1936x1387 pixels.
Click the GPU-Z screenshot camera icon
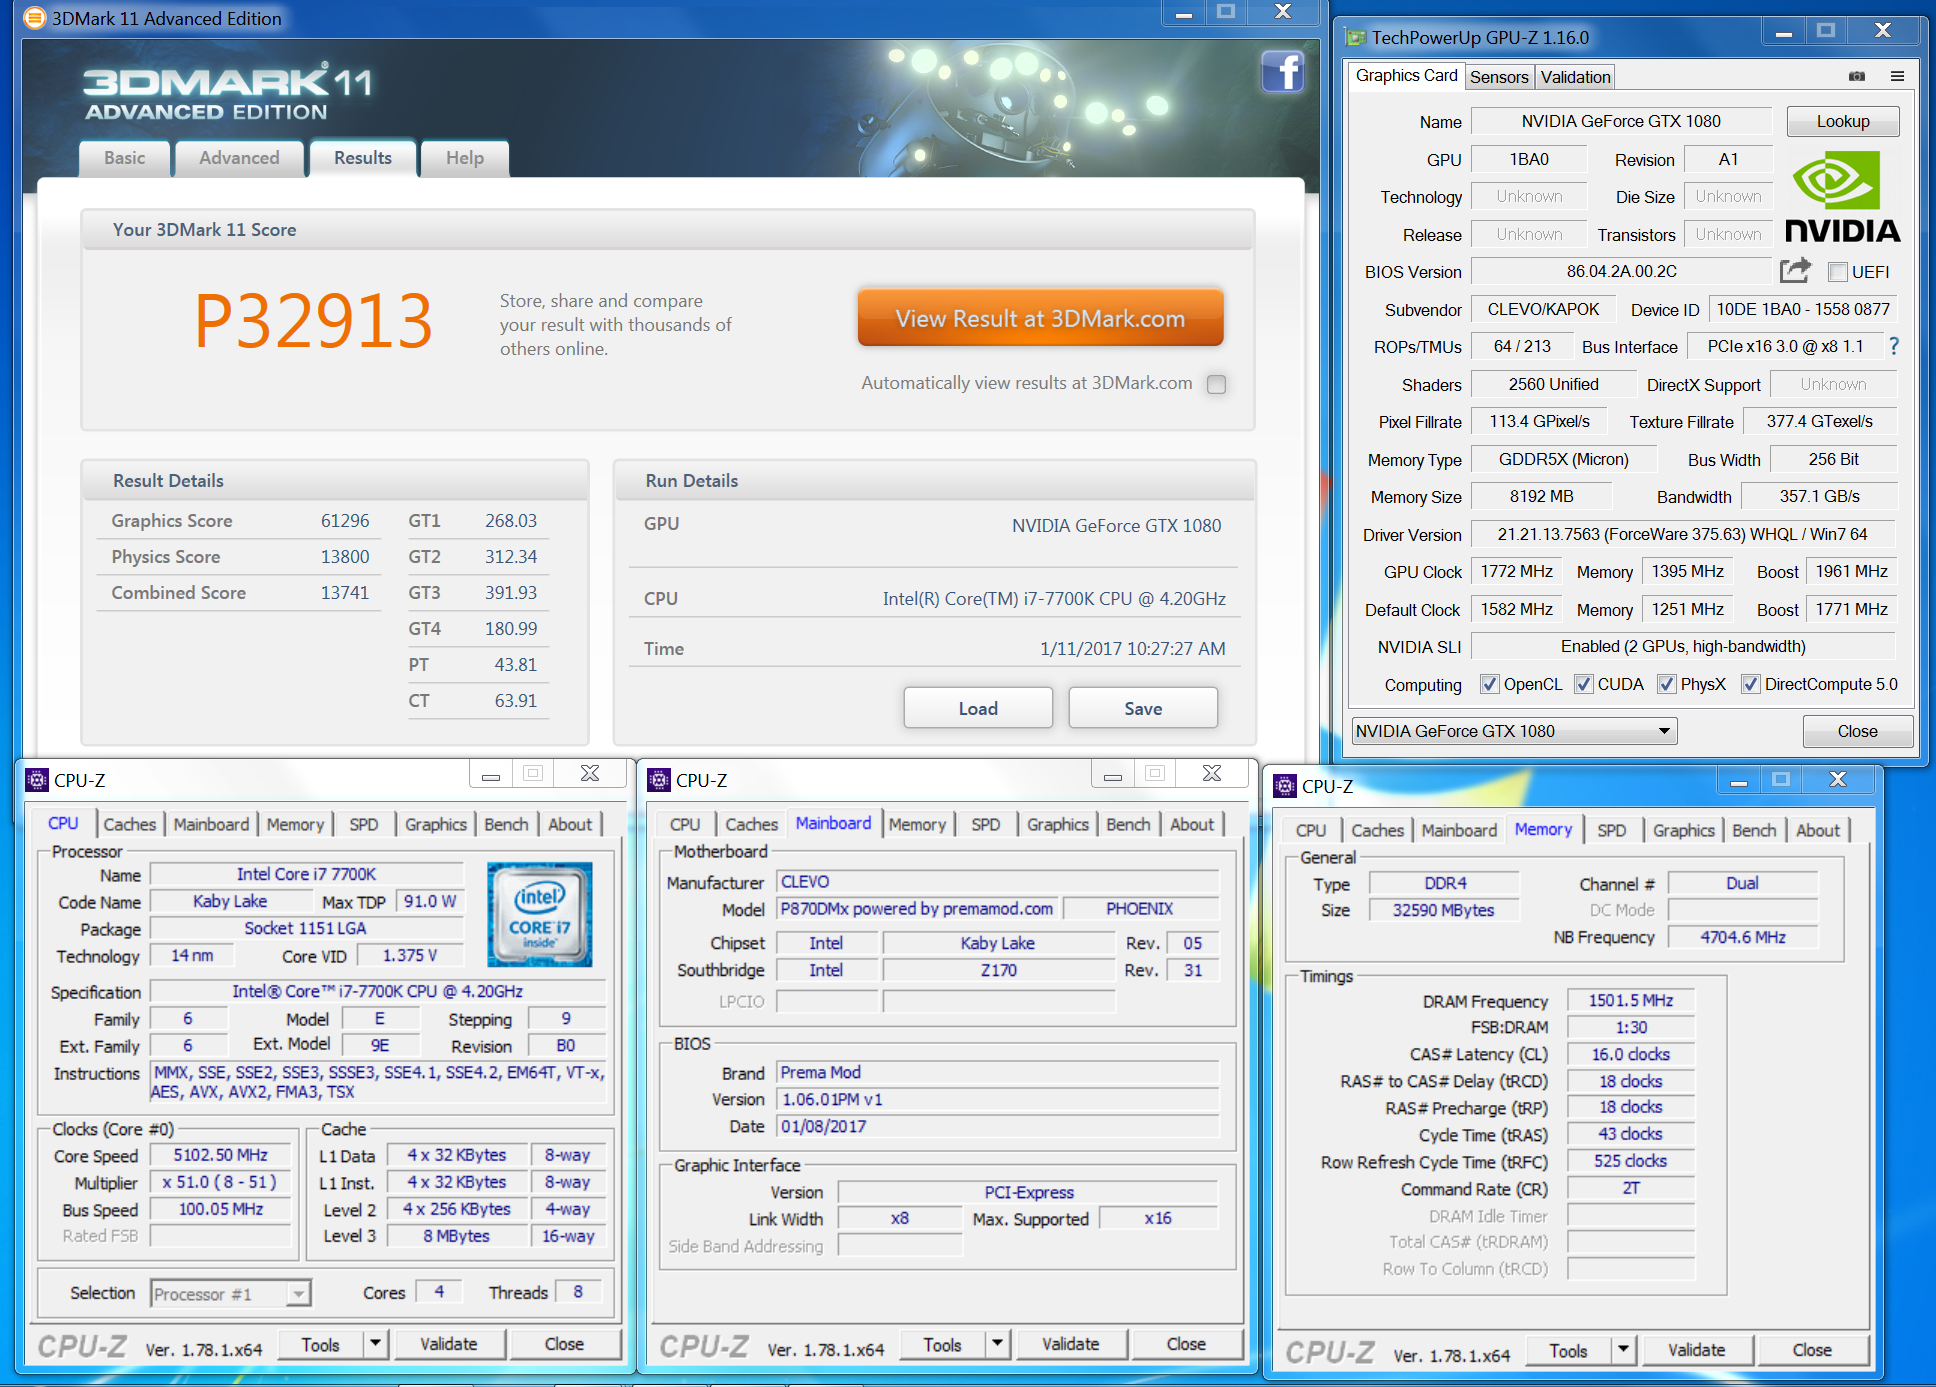tap(1857, 76)
